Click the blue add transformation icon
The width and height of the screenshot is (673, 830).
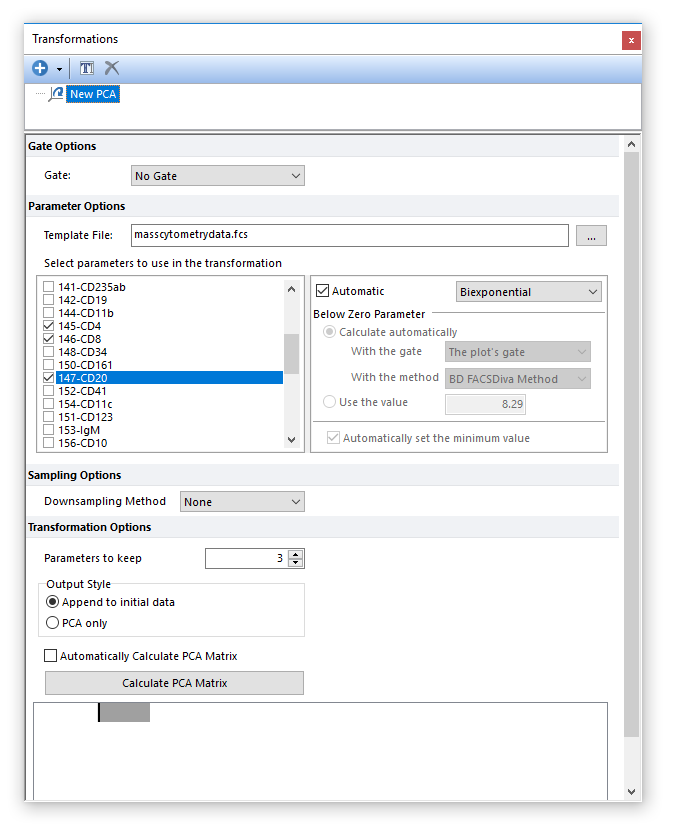tap(40, 68)
